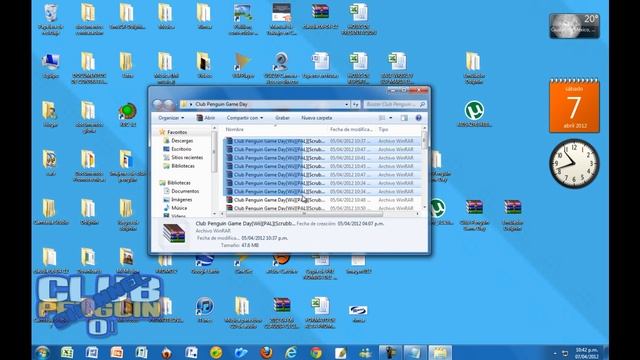Image resolution: width=640 pixels, height=360 pixels.
Task: Open Sitios recientes in the navigation pane
Action: pos(187,158)
